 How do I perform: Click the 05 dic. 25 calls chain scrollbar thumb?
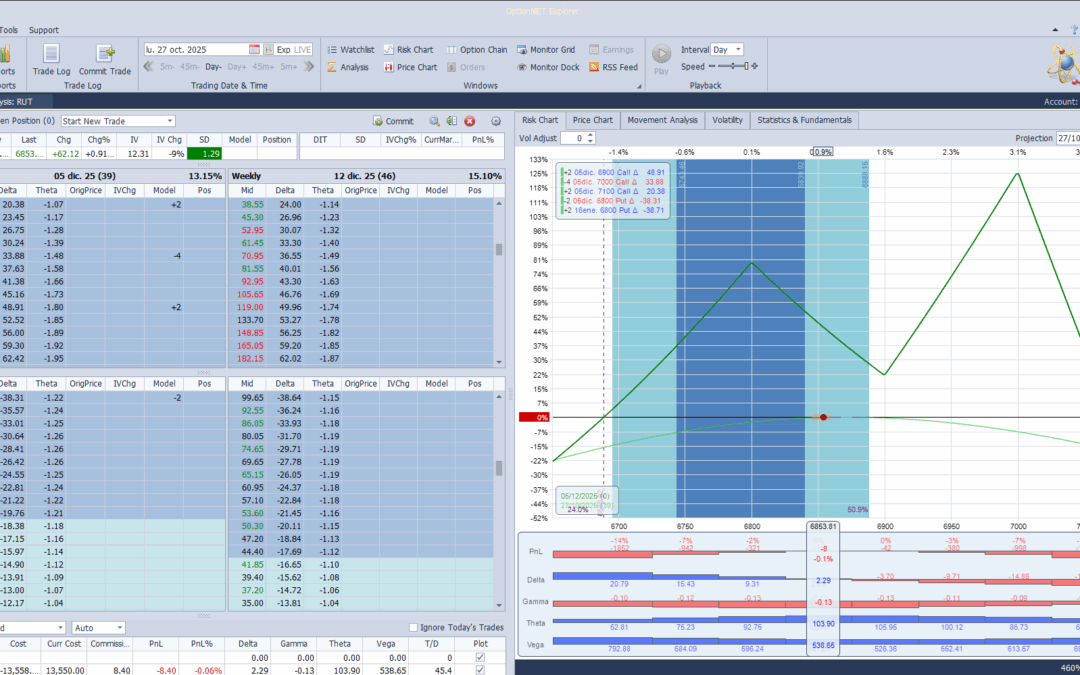[499, 249]
